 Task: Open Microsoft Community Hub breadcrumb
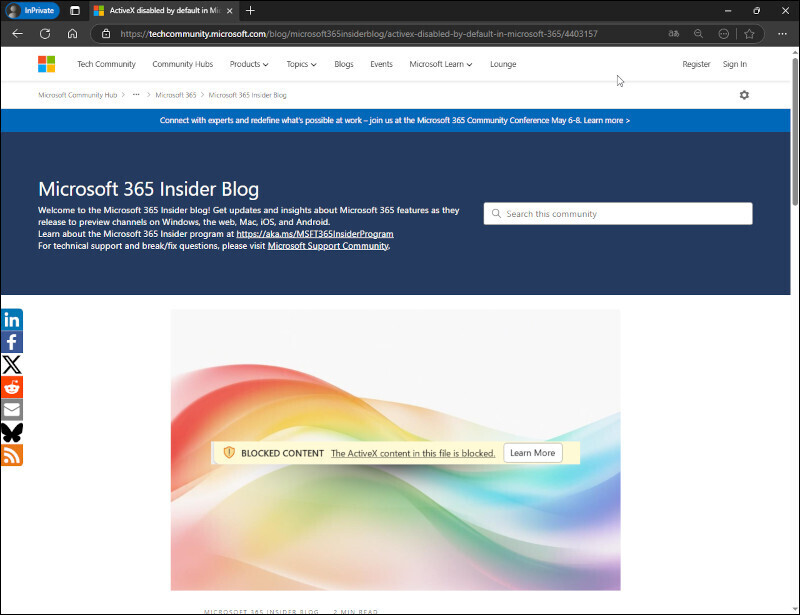point(78,95)
